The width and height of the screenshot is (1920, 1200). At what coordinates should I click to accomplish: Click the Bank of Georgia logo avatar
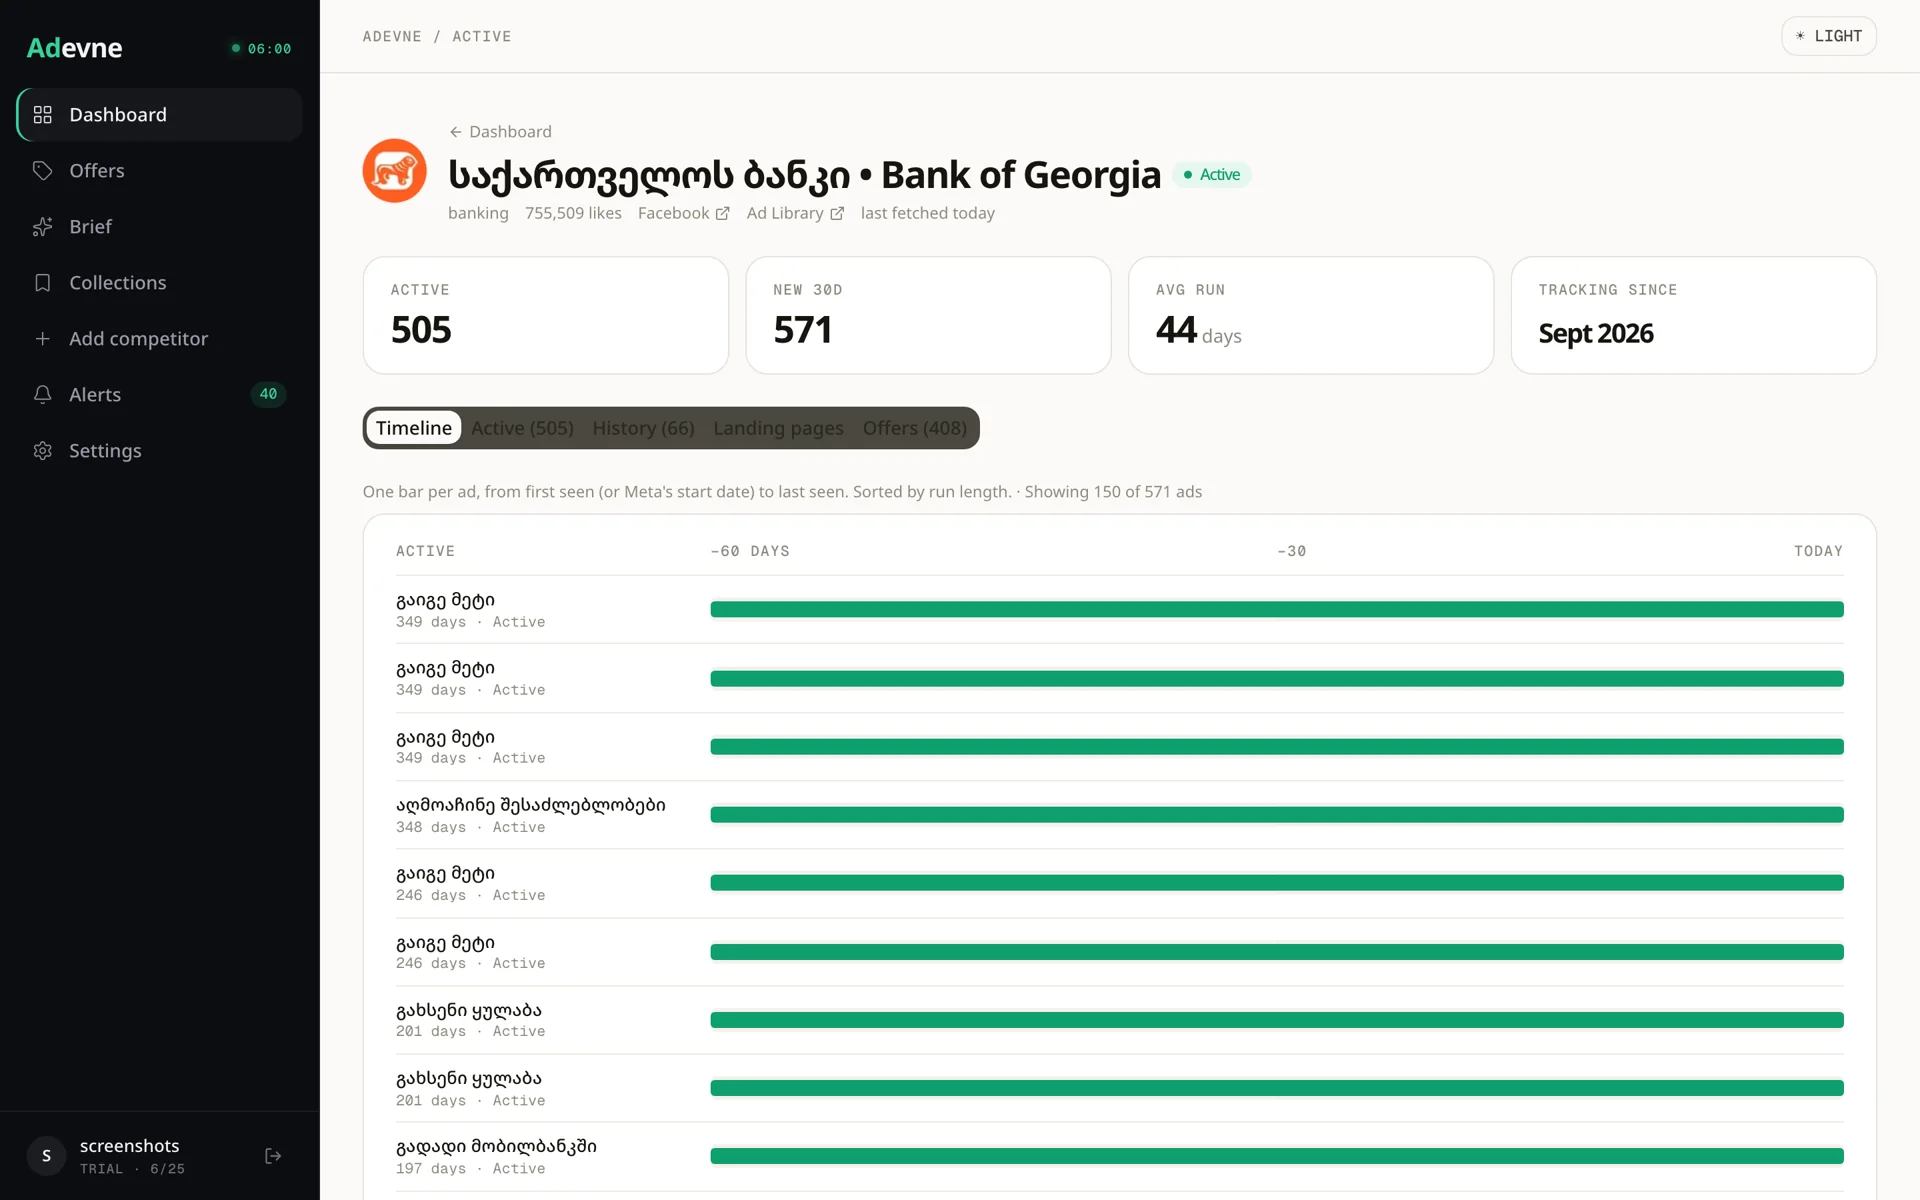(394, 171)
